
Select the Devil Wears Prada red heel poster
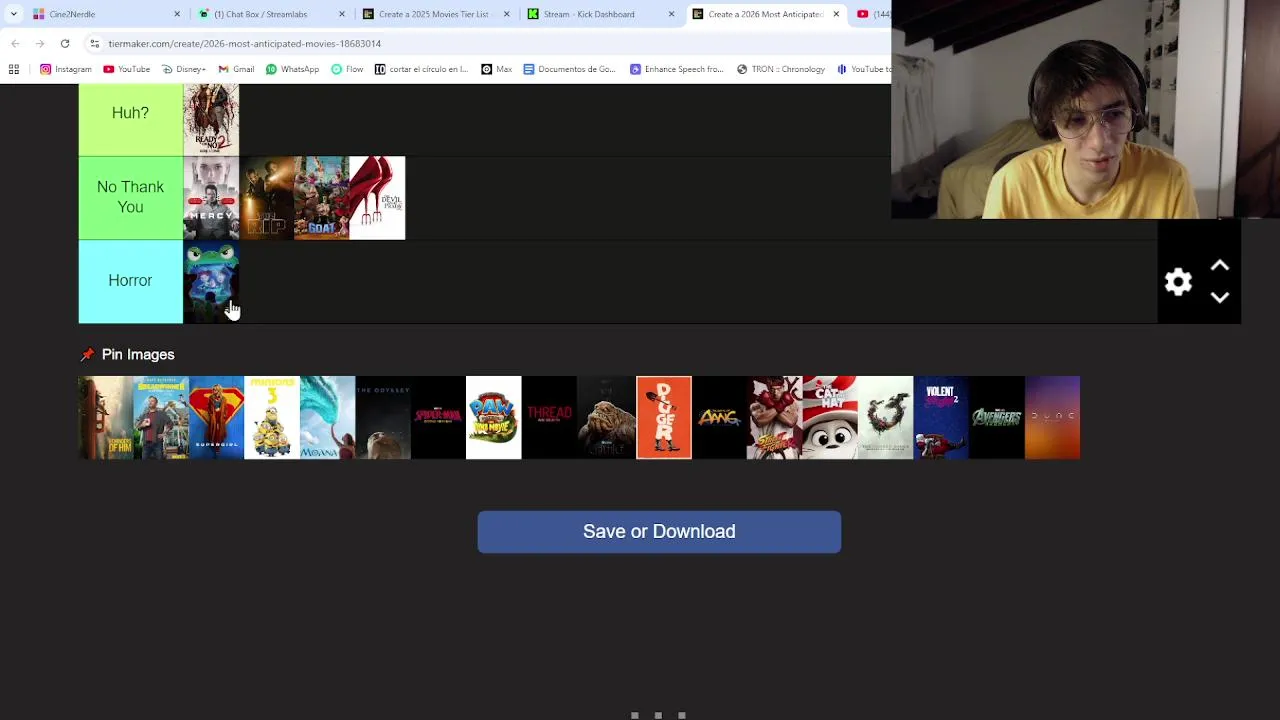pyautogui.click(x=377, y=197)
